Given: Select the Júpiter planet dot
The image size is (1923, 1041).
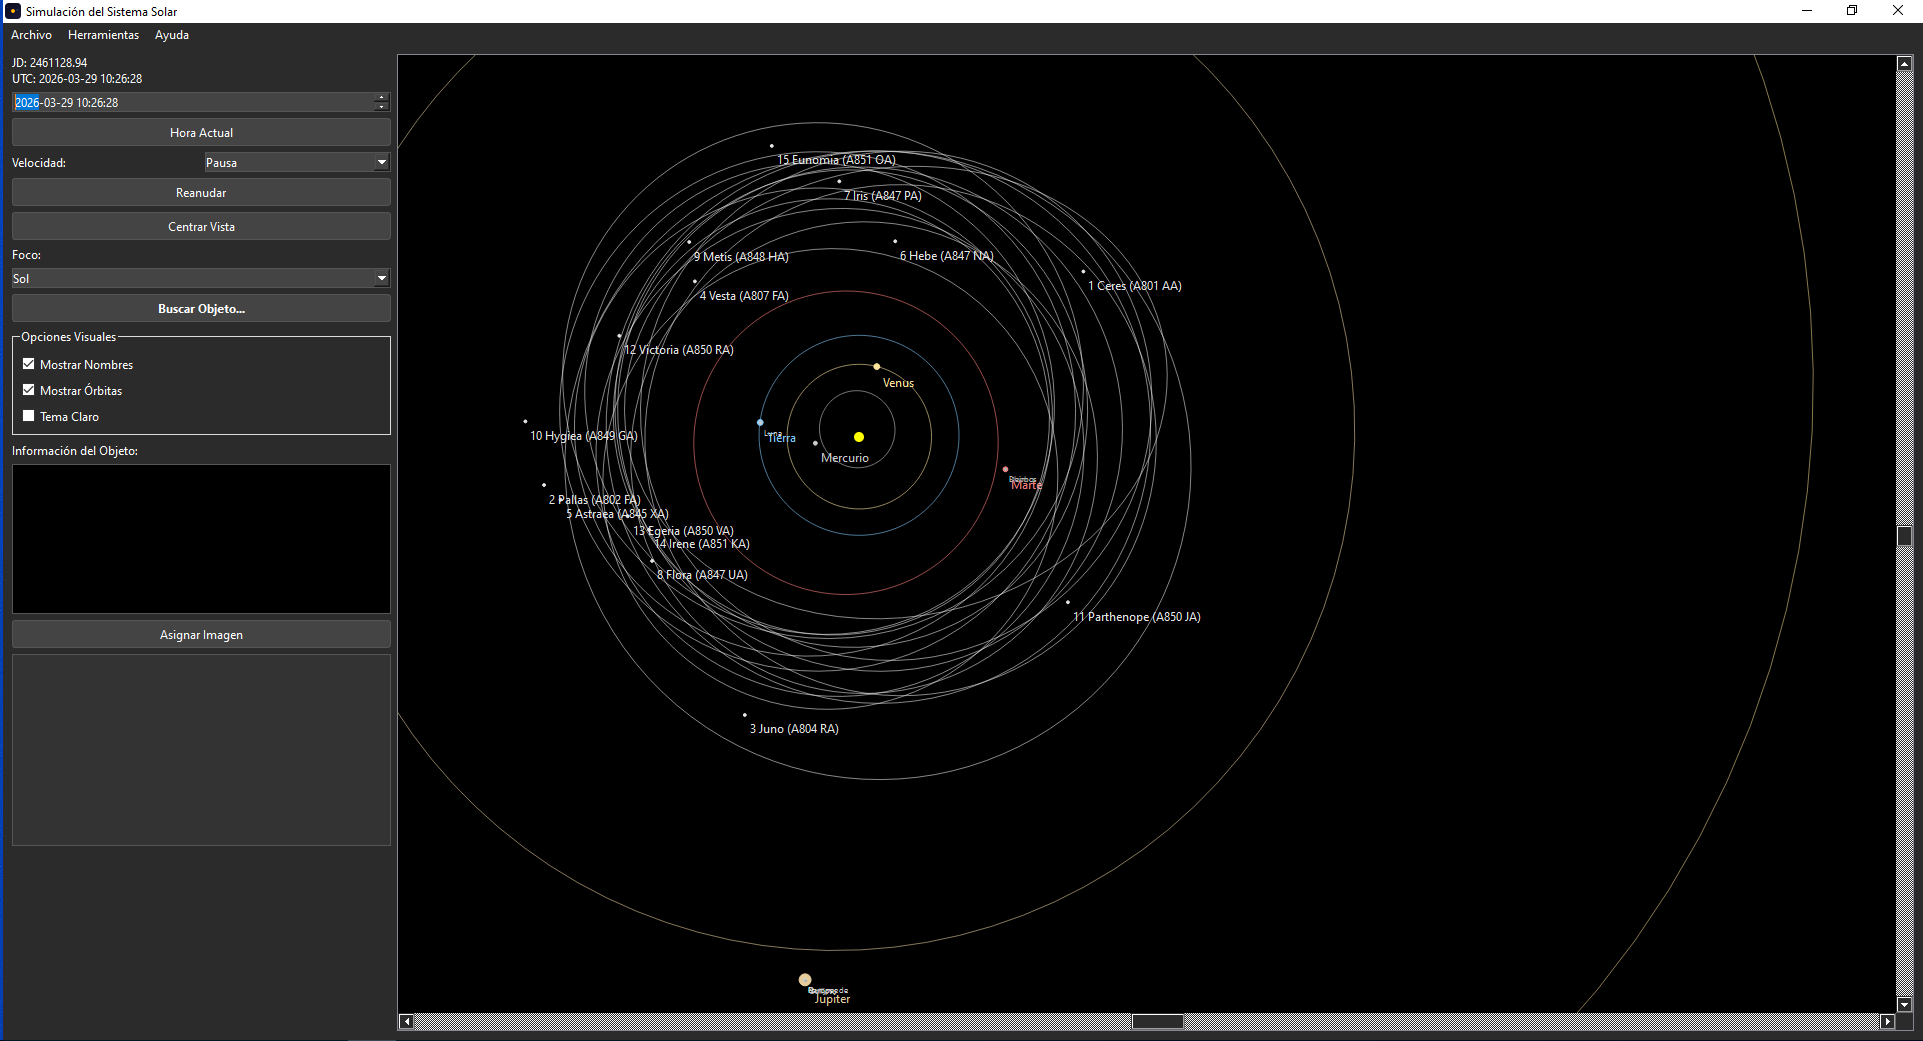Looking at the screenshot, I should point(805,980).
